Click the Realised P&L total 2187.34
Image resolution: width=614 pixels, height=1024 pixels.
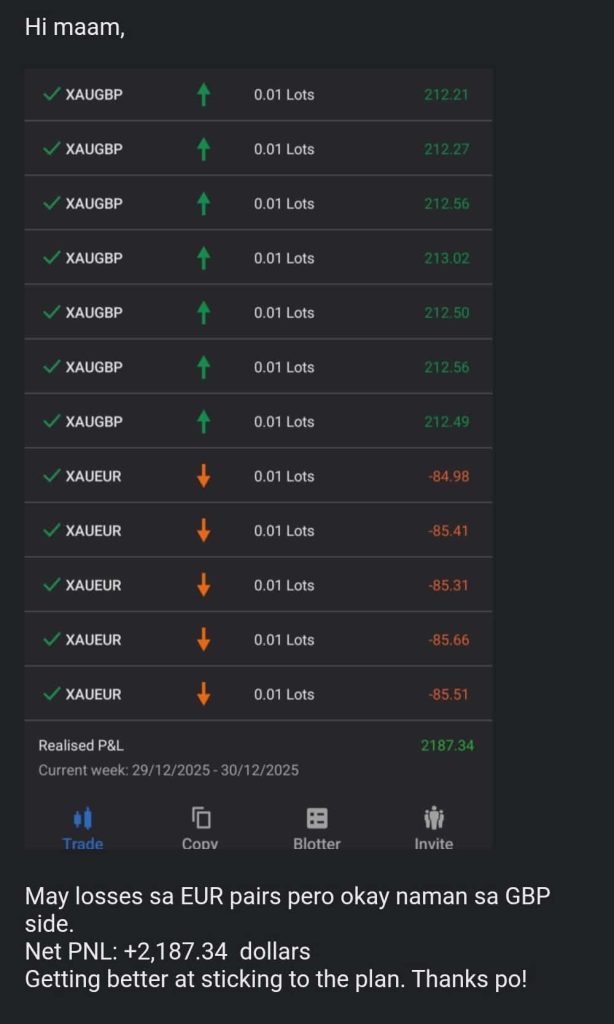click(447, 746)
